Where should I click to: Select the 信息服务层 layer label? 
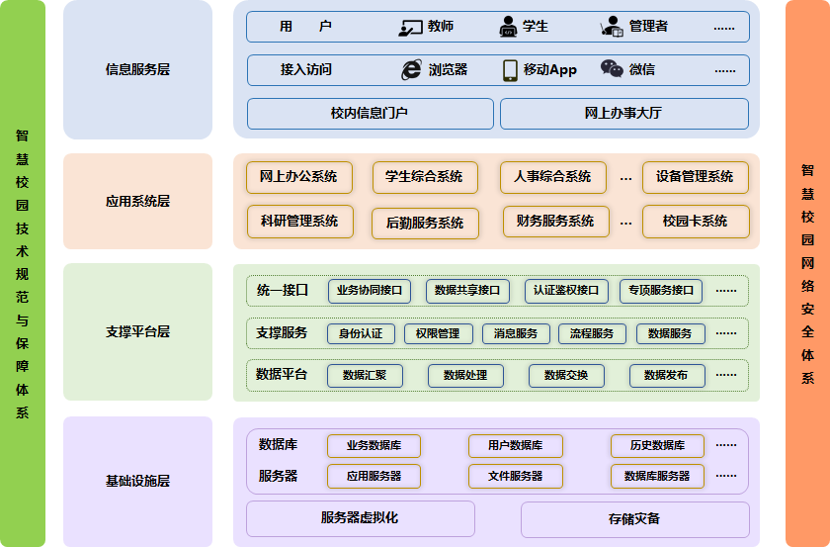tap(138, 70)
